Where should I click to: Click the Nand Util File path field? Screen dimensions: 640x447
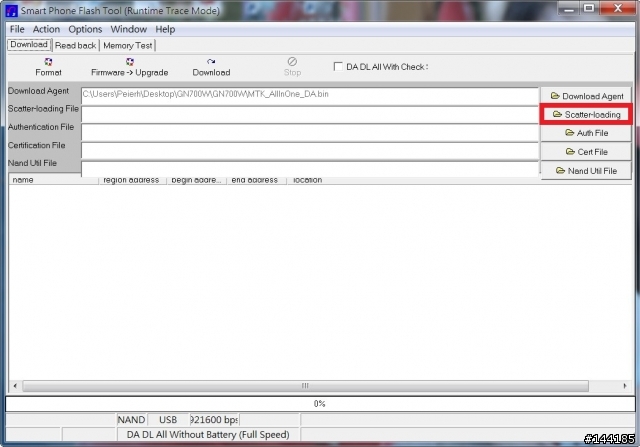(x=310, y=169)
